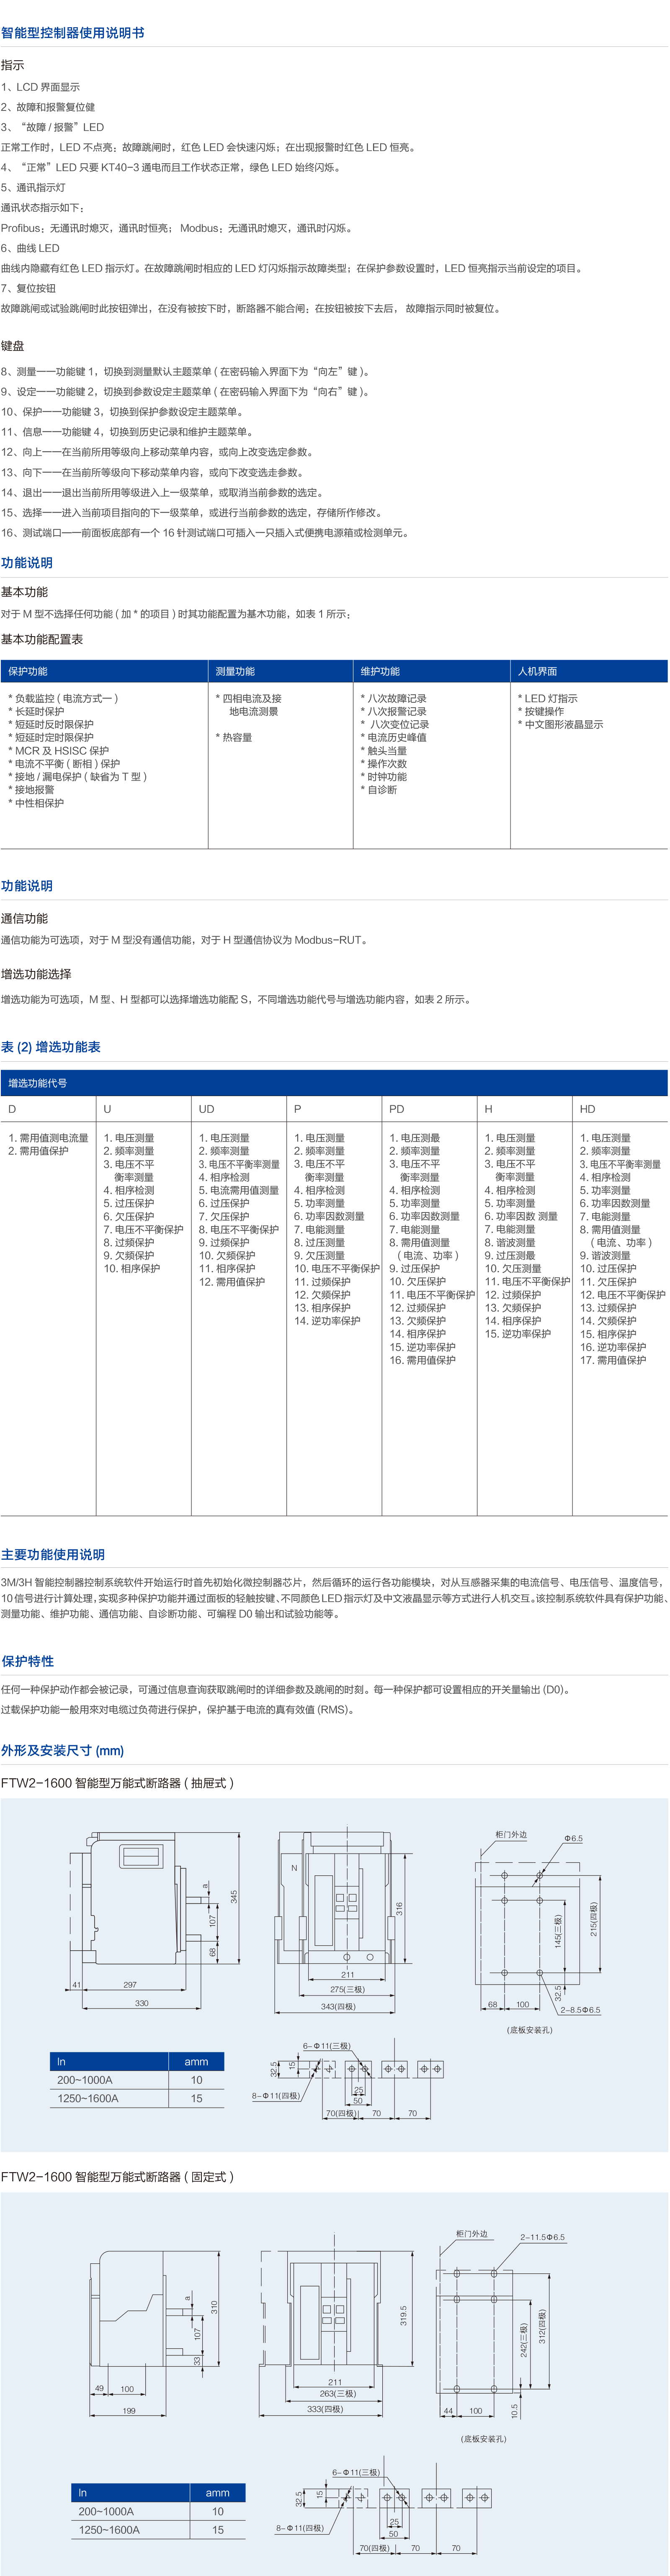This screenshot has height=2576, width=670.
Task: Click the 键盘 section heading
Action: 12,346
